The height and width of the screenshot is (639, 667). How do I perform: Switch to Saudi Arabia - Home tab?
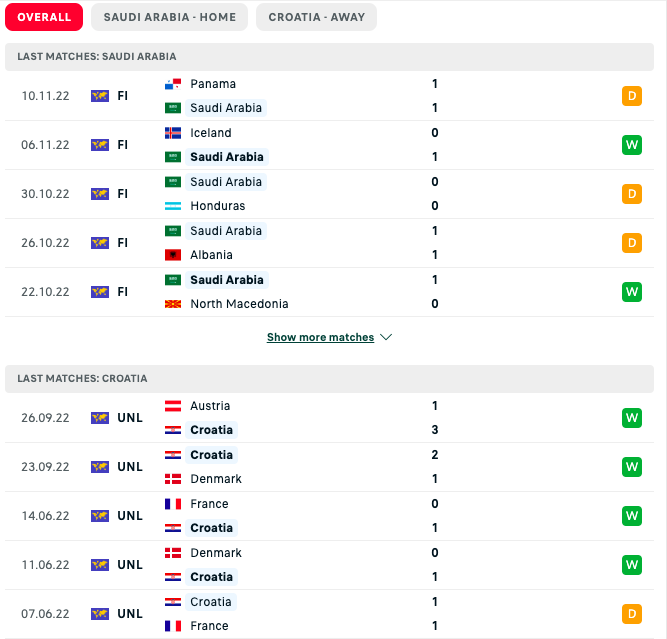click(x=168, y=17)
